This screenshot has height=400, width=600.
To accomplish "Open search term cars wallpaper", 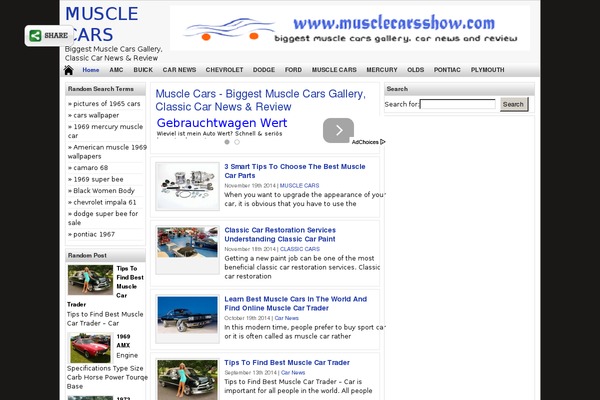I will tap(96, 115).
